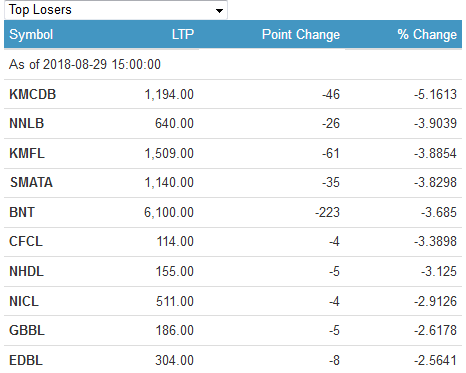Click the As of 2018-08-29 timestamp row

[x=233, y=65]
